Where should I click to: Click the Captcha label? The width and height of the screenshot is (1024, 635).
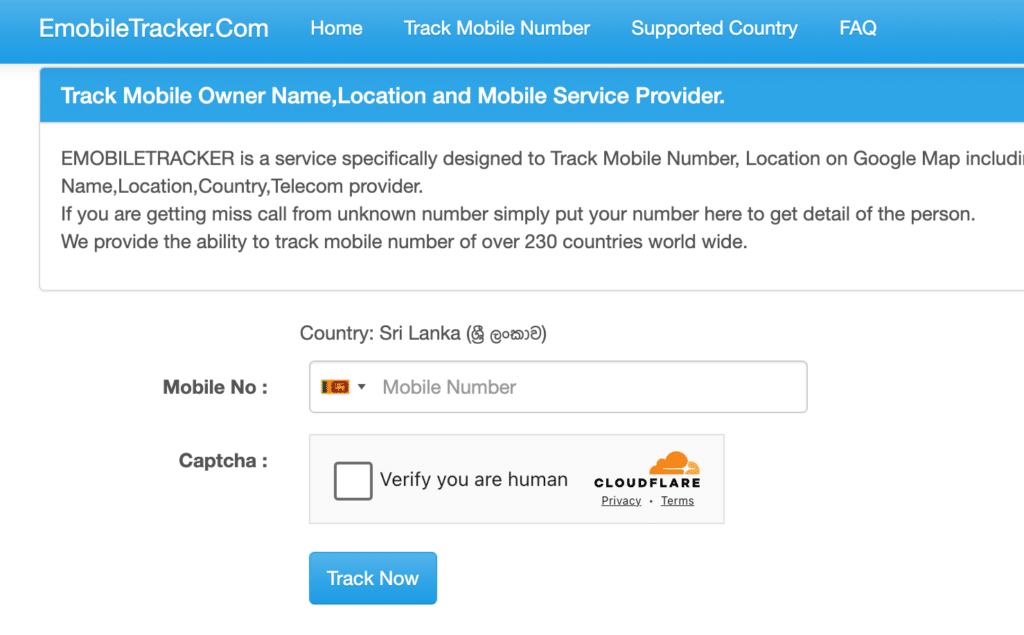[x=223, y=461]
